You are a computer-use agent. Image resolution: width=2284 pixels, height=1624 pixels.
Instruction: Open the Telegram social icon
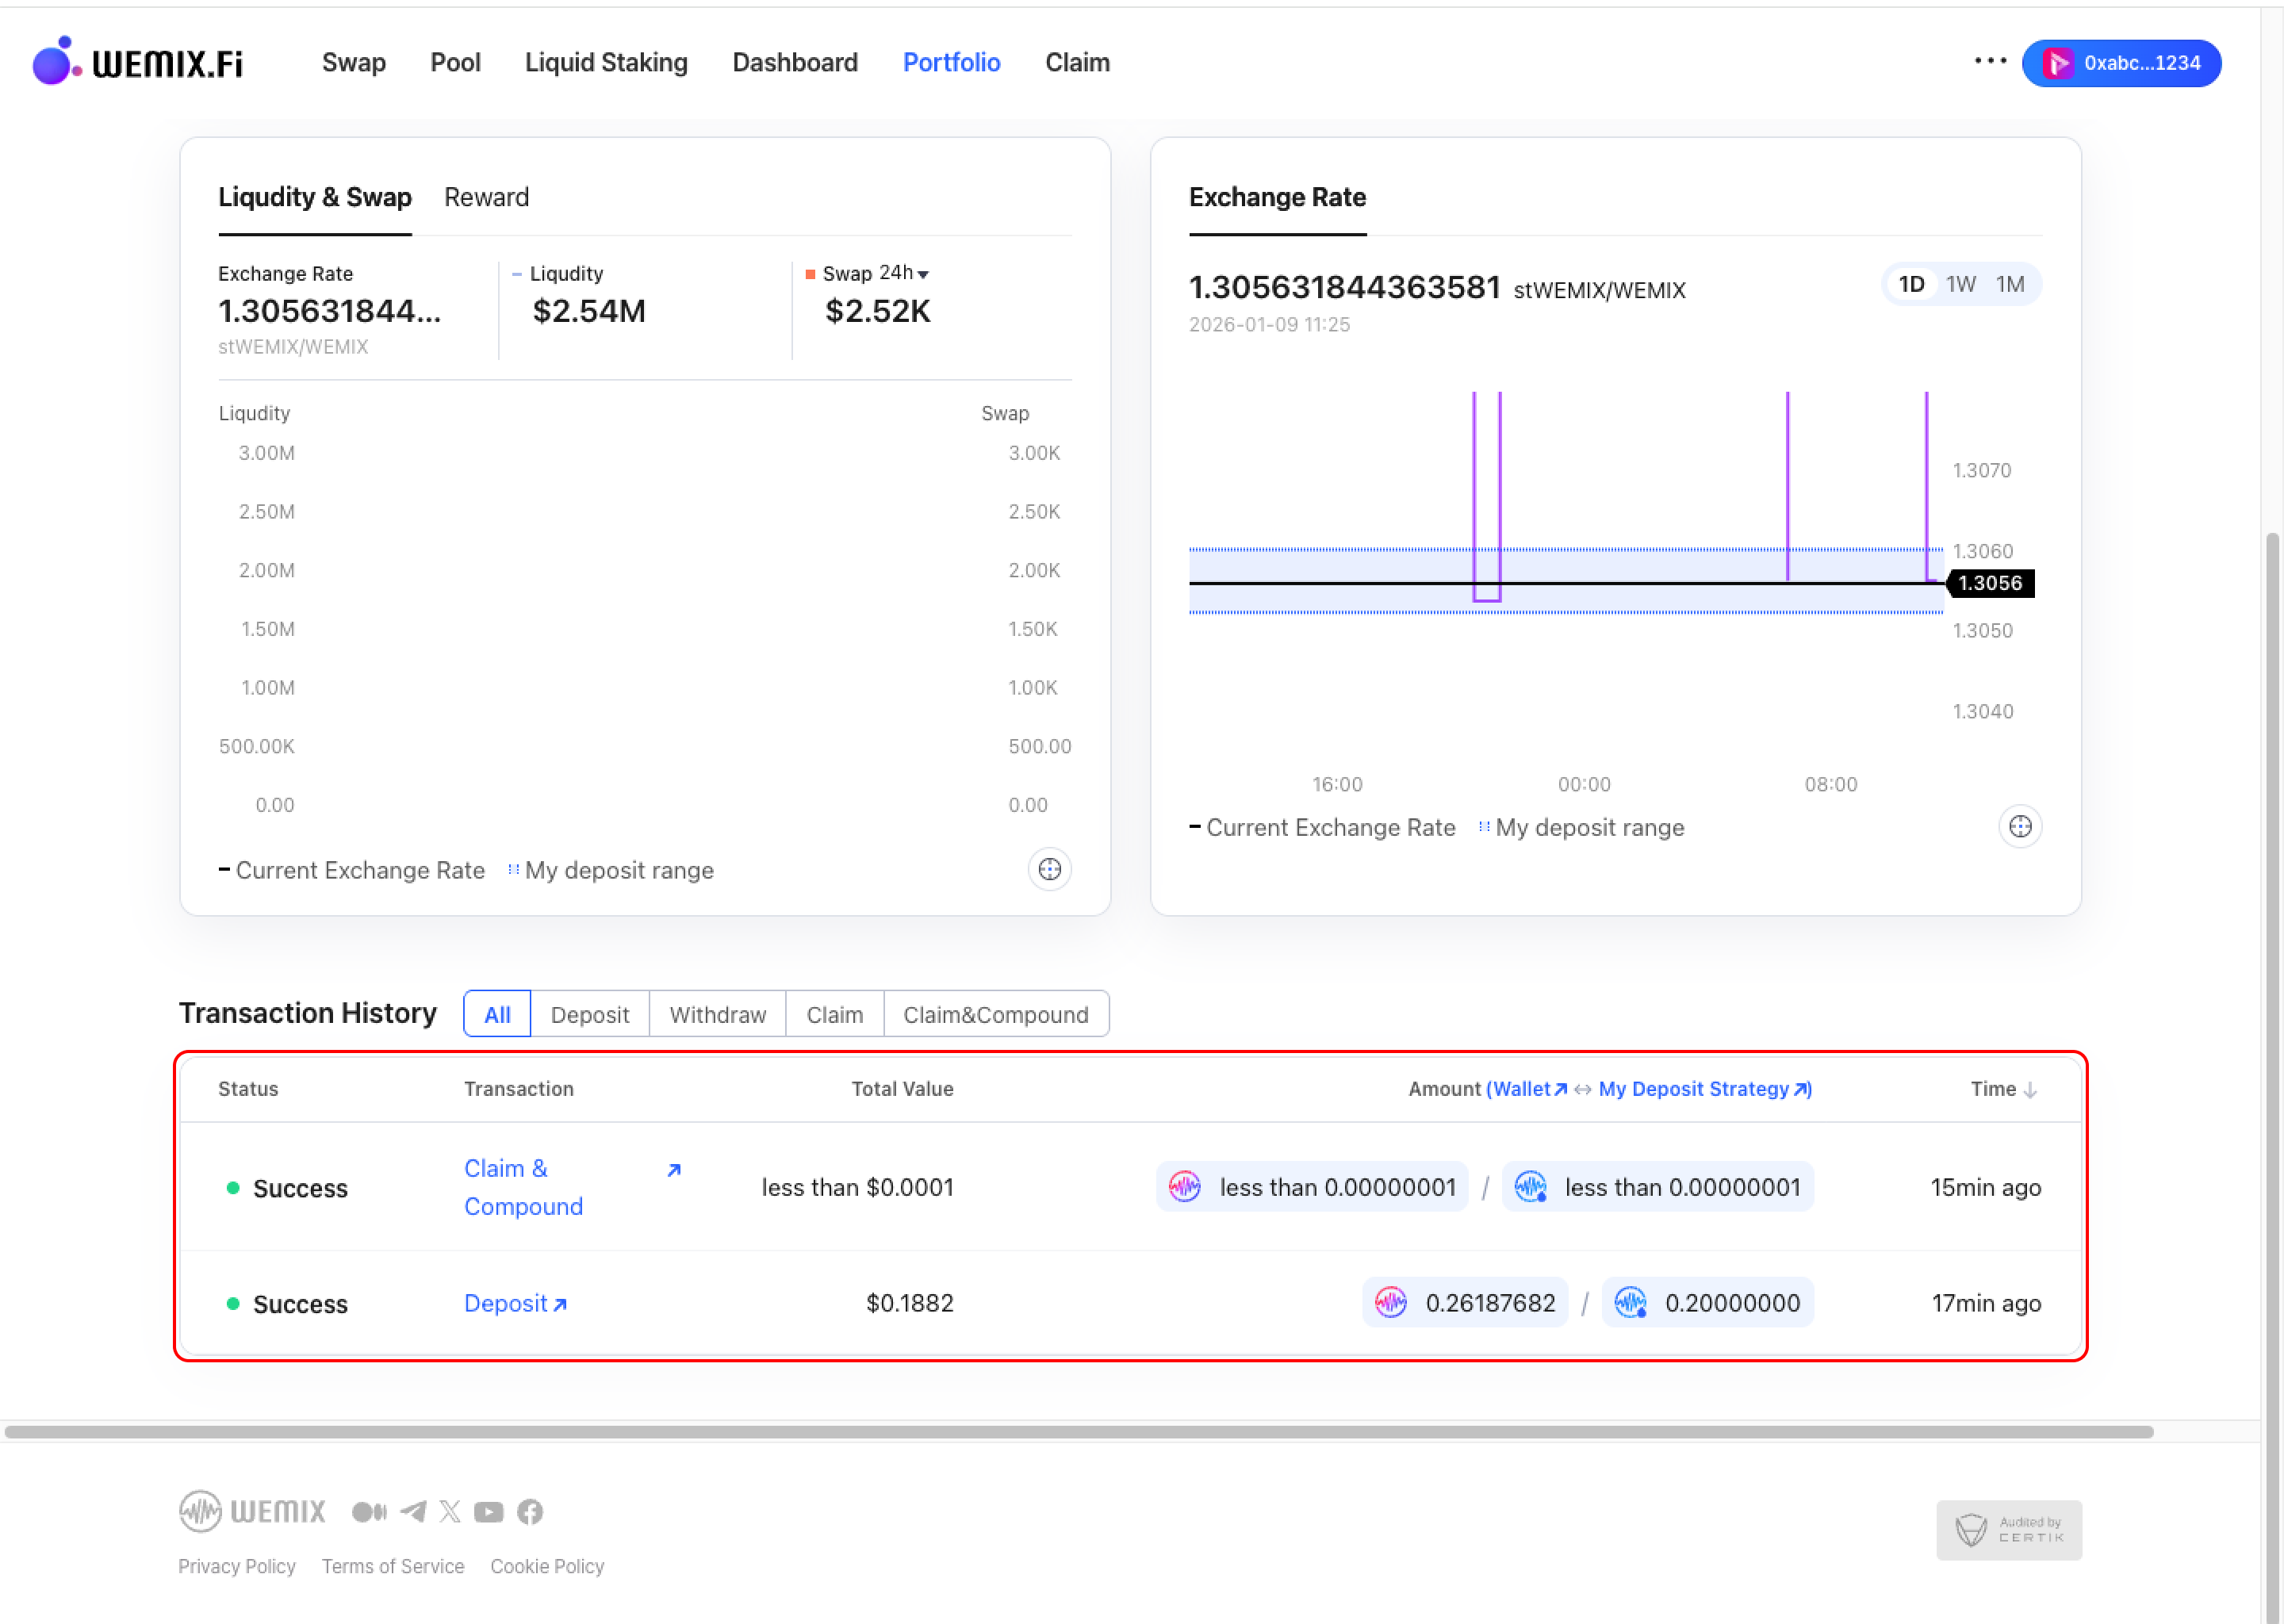413,1511
